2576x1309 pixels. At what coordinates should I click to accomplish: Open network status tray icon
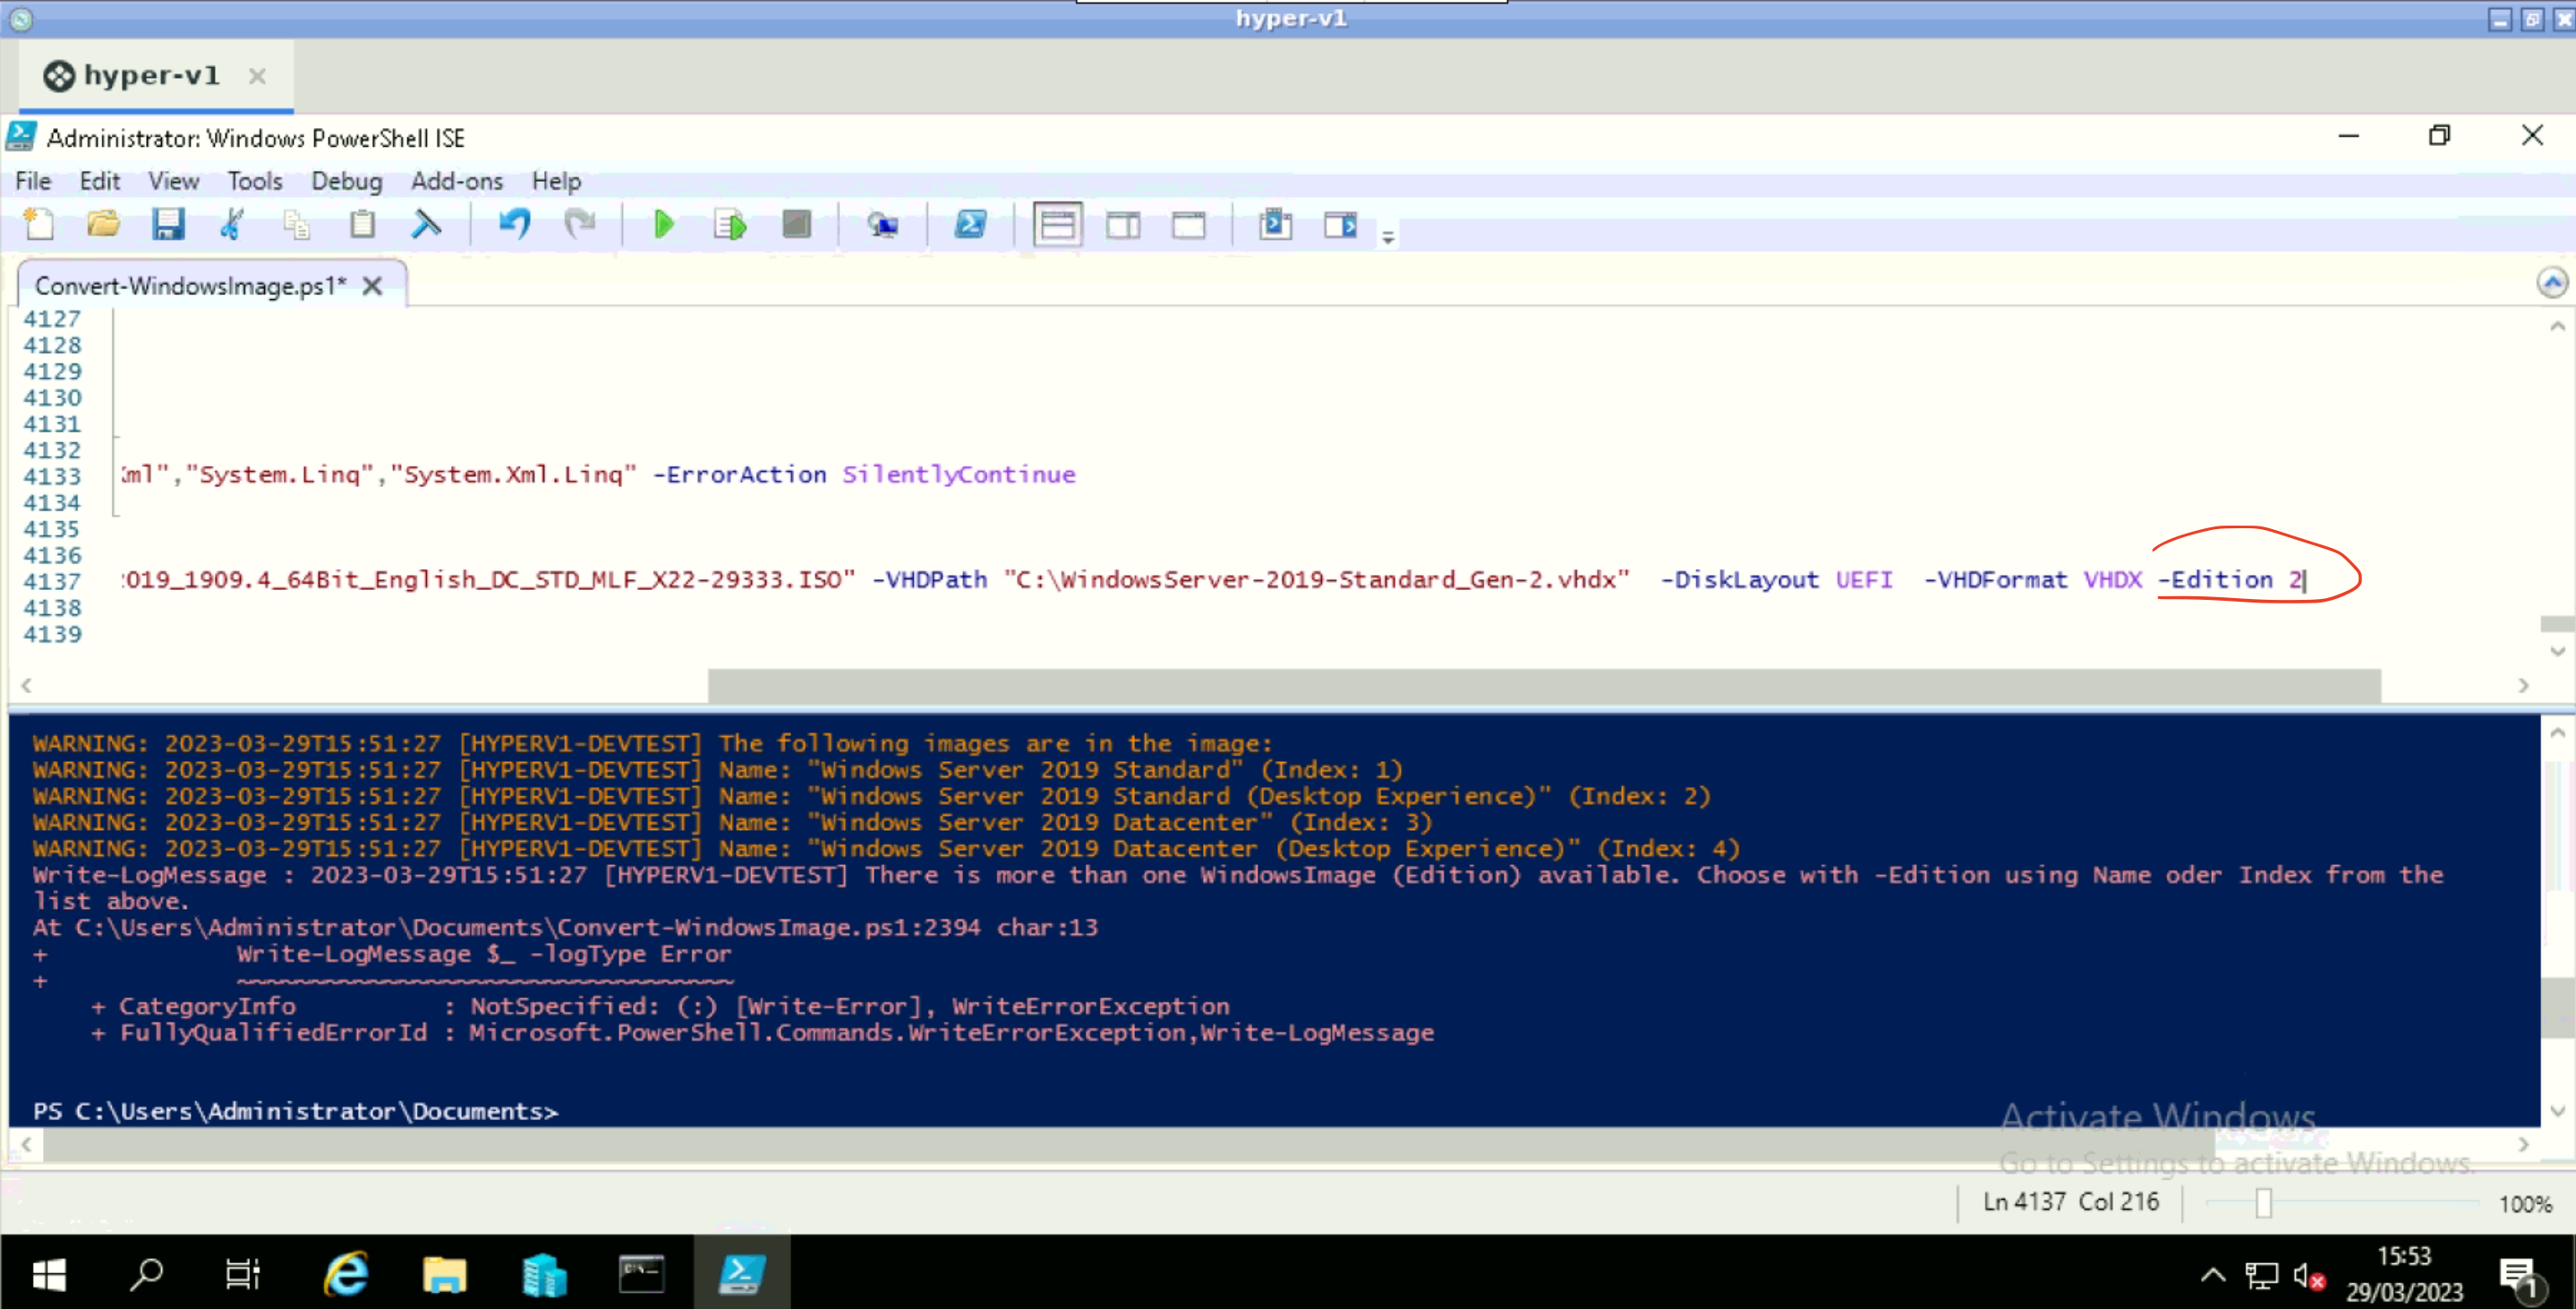click(x=2261, y=1274)
